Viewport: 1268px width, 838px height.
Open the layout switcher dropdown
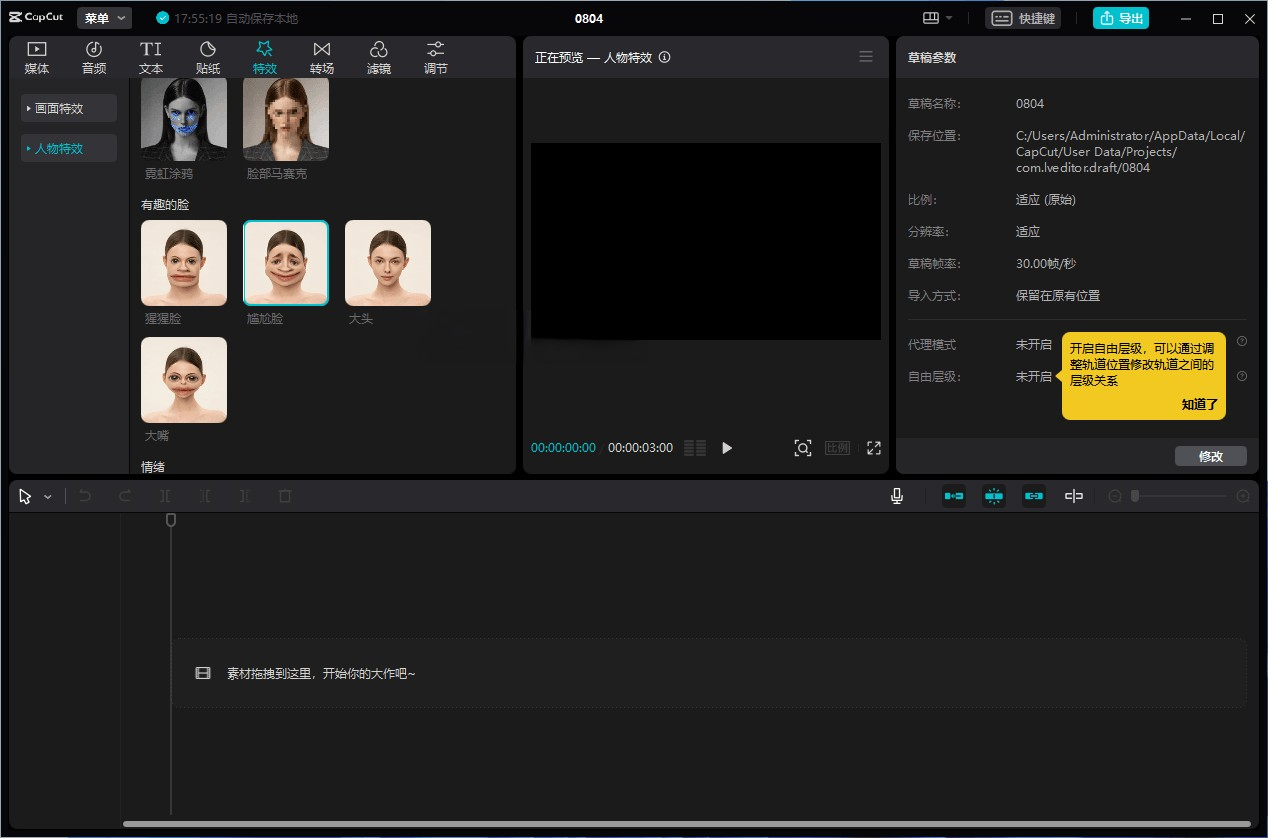click(x=938, y=18)
